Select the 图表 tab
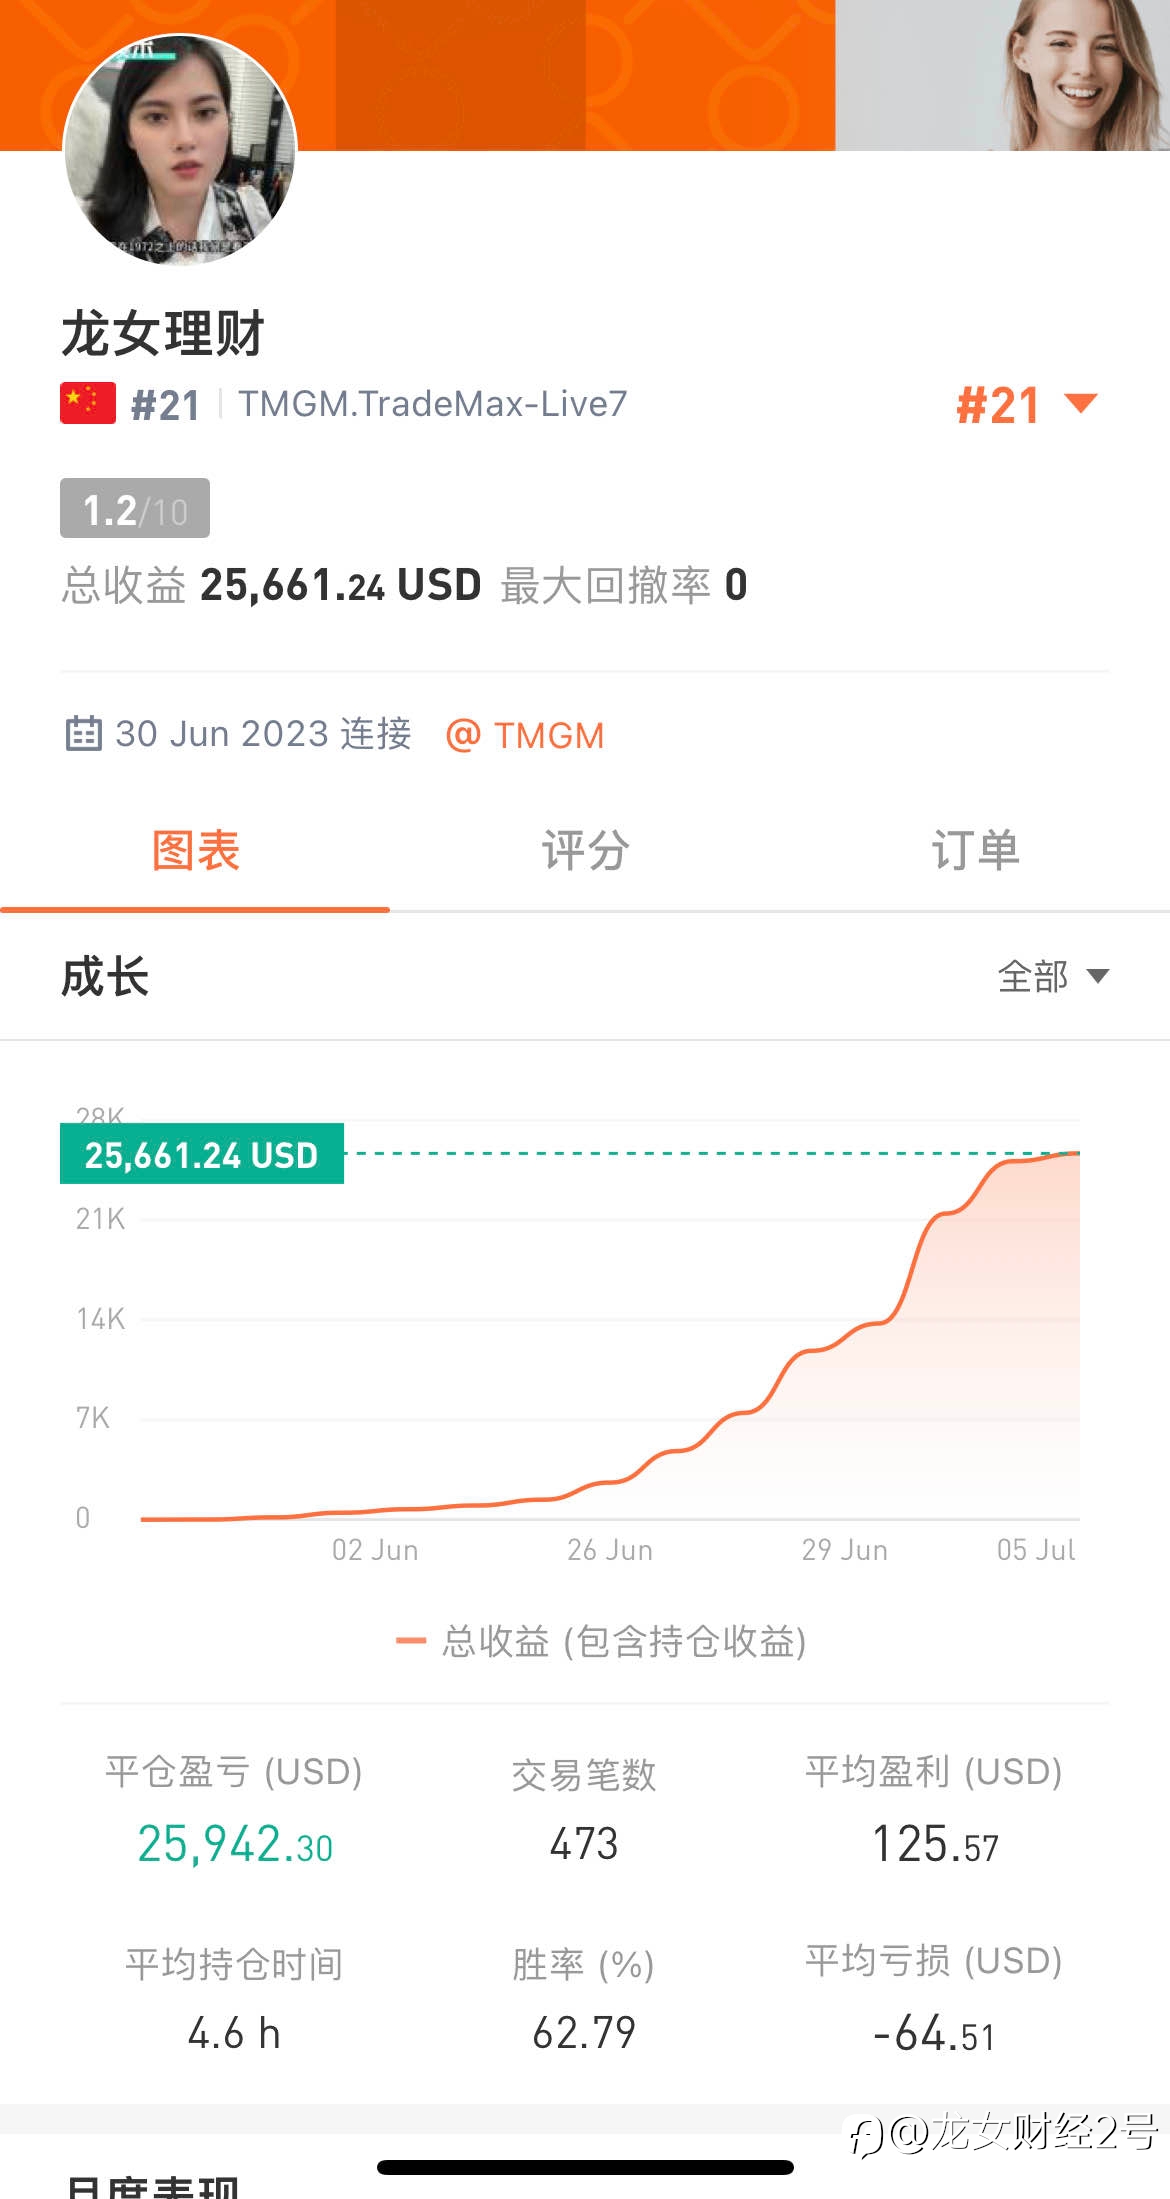This screenshot has height=2199, width=1170. pyautogui.click(x=195, y=851)
